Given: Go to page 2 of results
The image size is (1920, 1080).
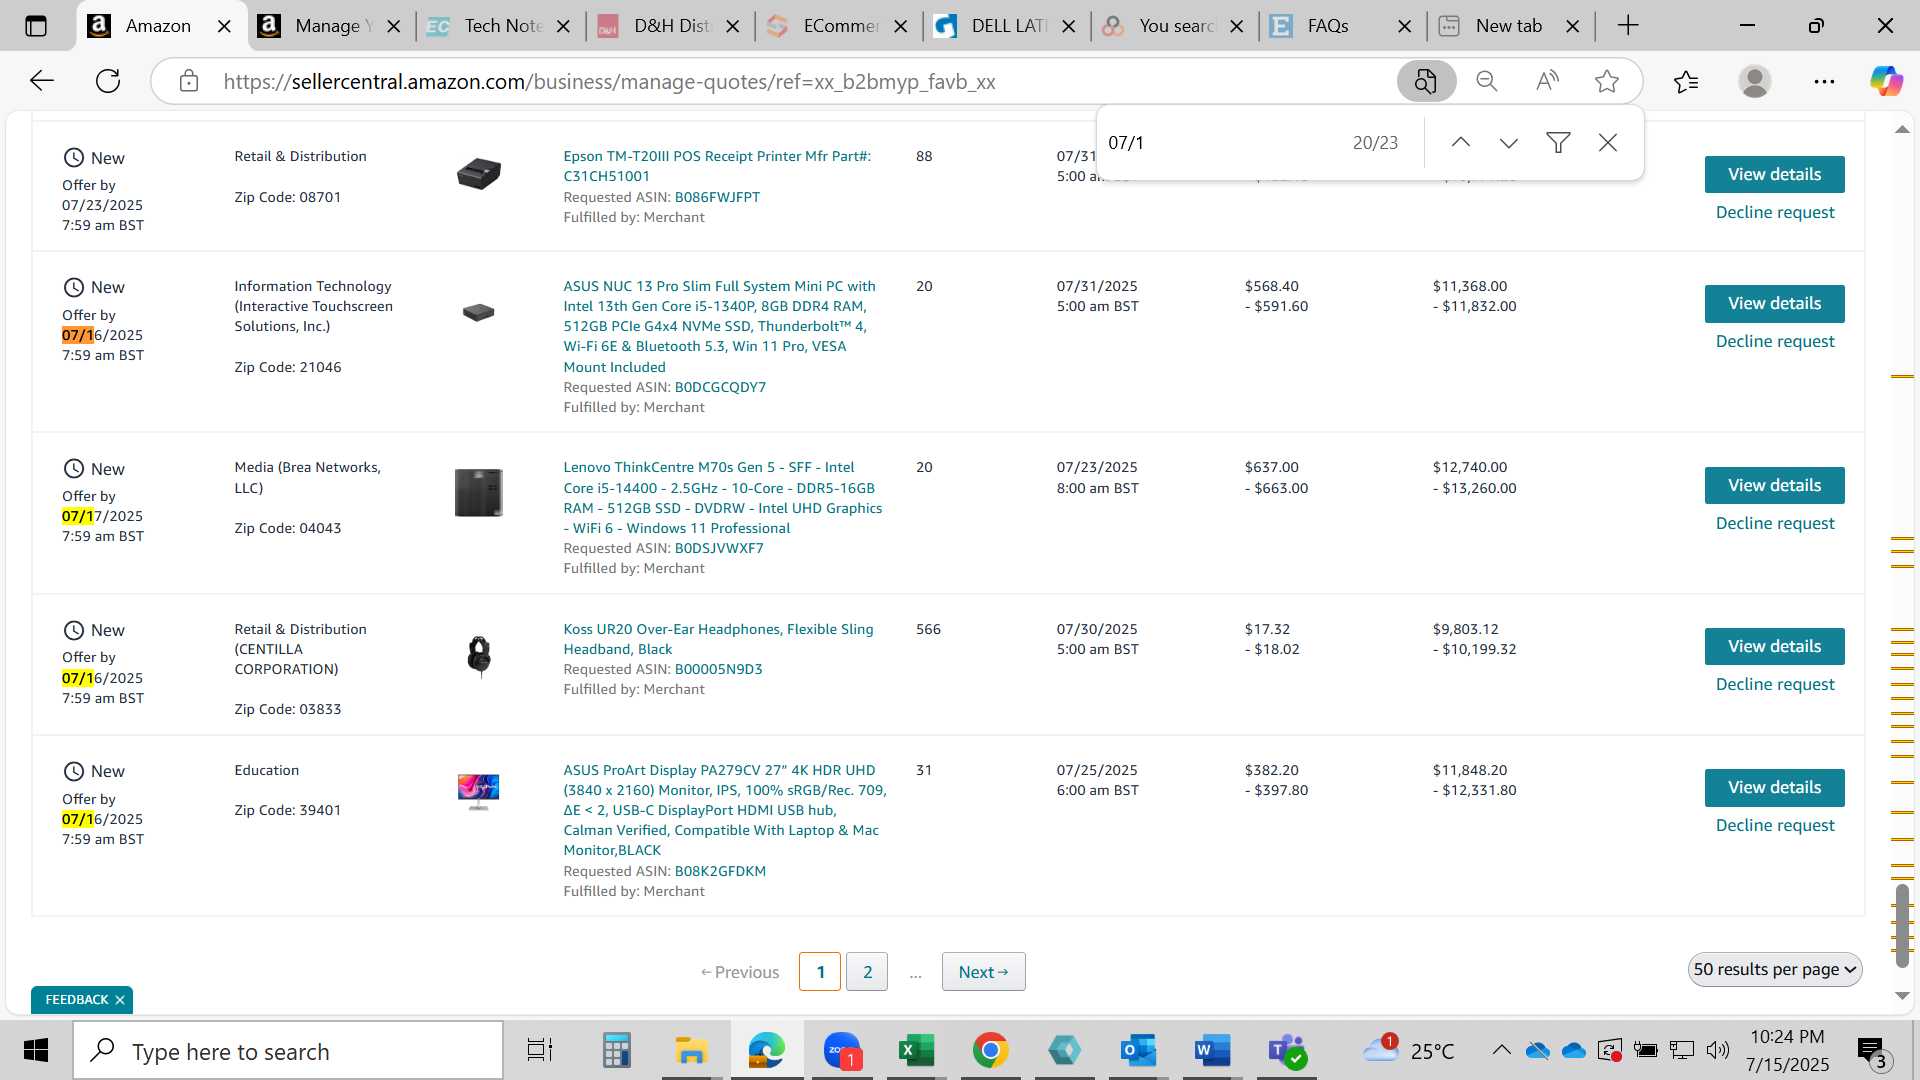Looking at the screenshot, I should pos(867,972).
